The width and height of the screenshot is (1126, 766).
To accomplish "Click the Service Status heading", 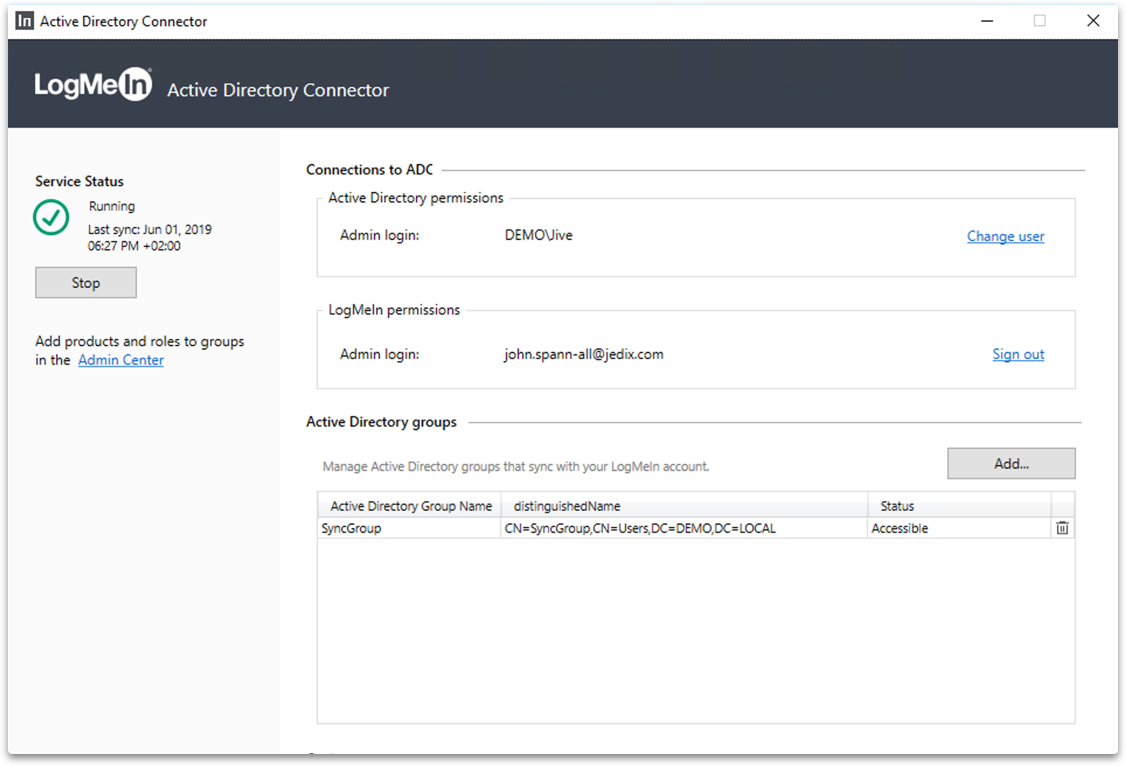I will coord(79,181).
